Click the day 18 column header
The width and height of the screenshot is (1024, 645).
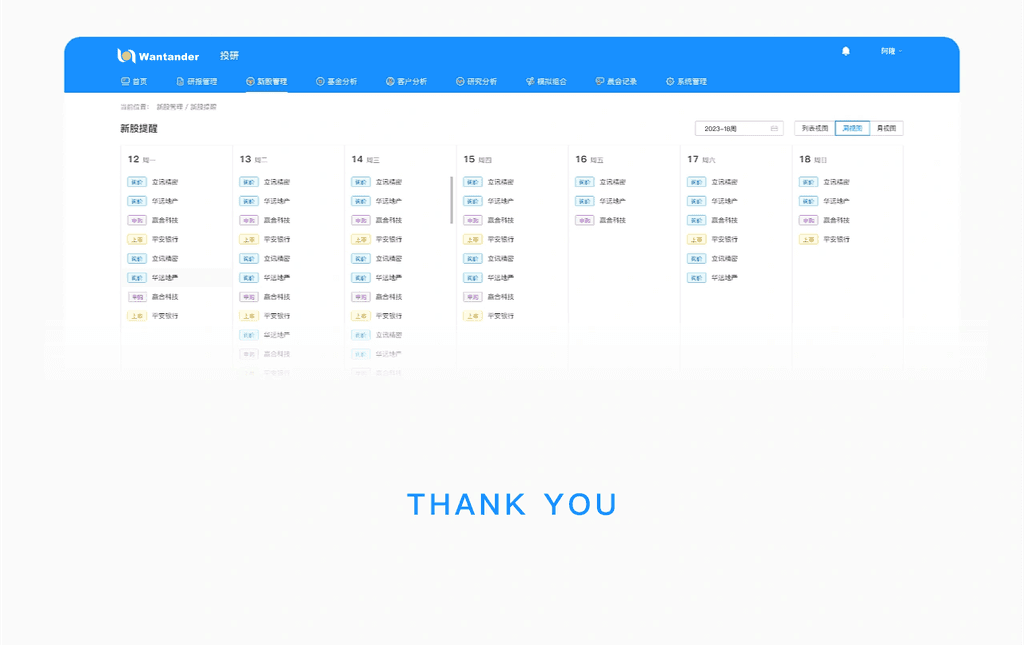click(x=813, y=159)
